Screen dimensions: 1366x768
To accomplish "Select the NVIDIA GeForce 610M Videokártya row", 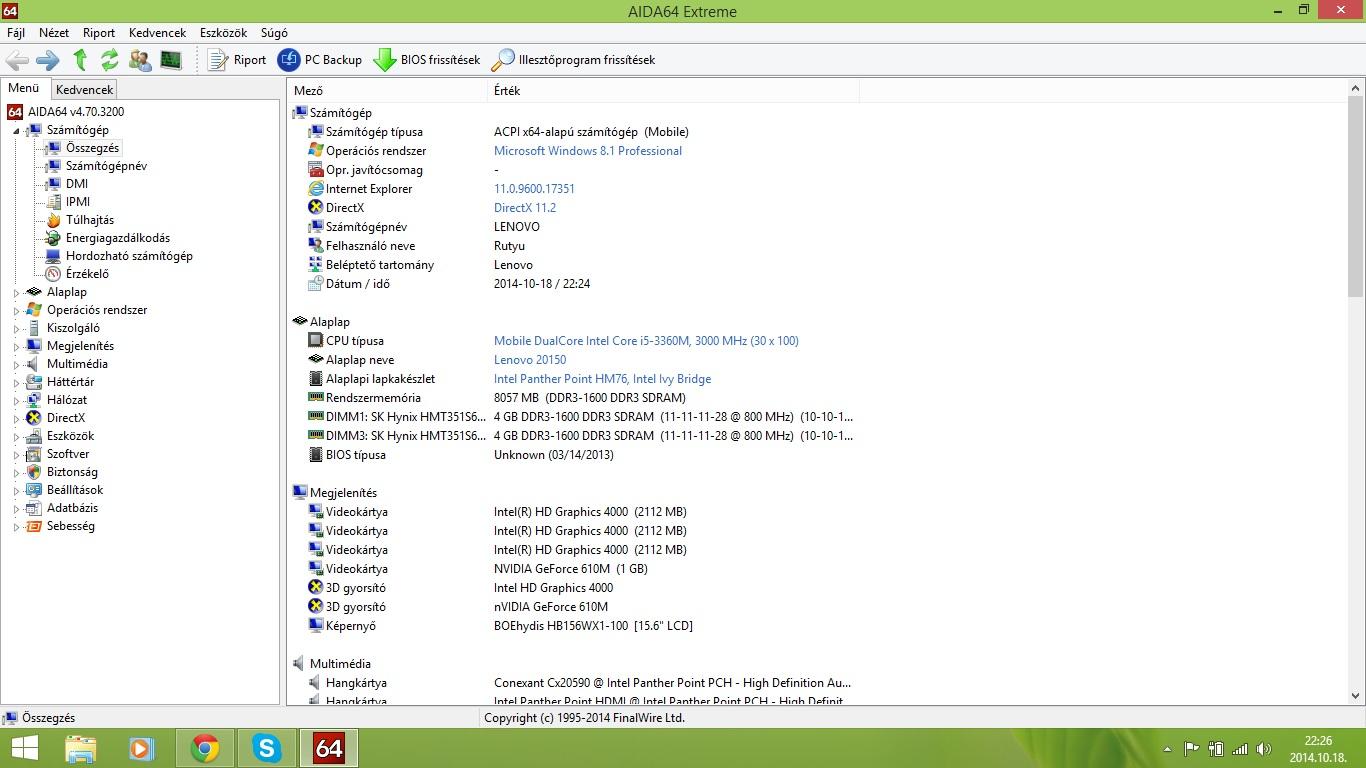I will (x=574, y=569).
